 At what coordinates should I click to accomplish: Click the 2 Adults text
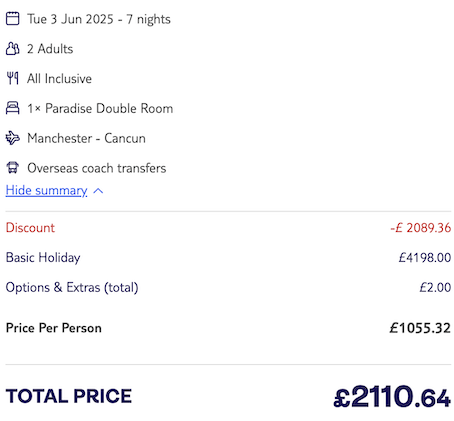click(x=50, y=49)
